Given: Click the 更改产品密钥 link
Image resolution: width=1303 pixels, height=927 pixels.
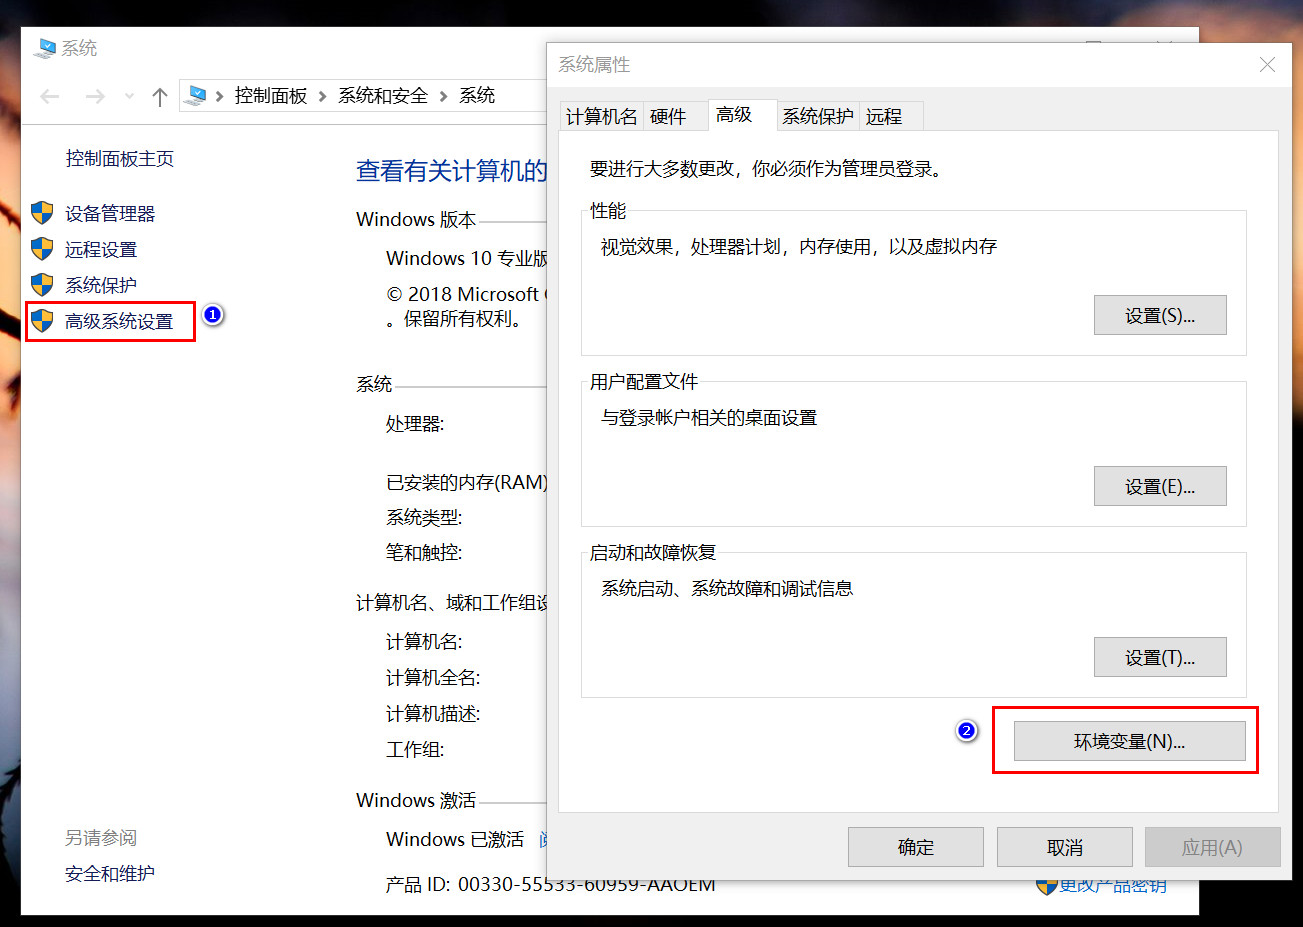Looking at the screenshot, I should point(1112,886).
